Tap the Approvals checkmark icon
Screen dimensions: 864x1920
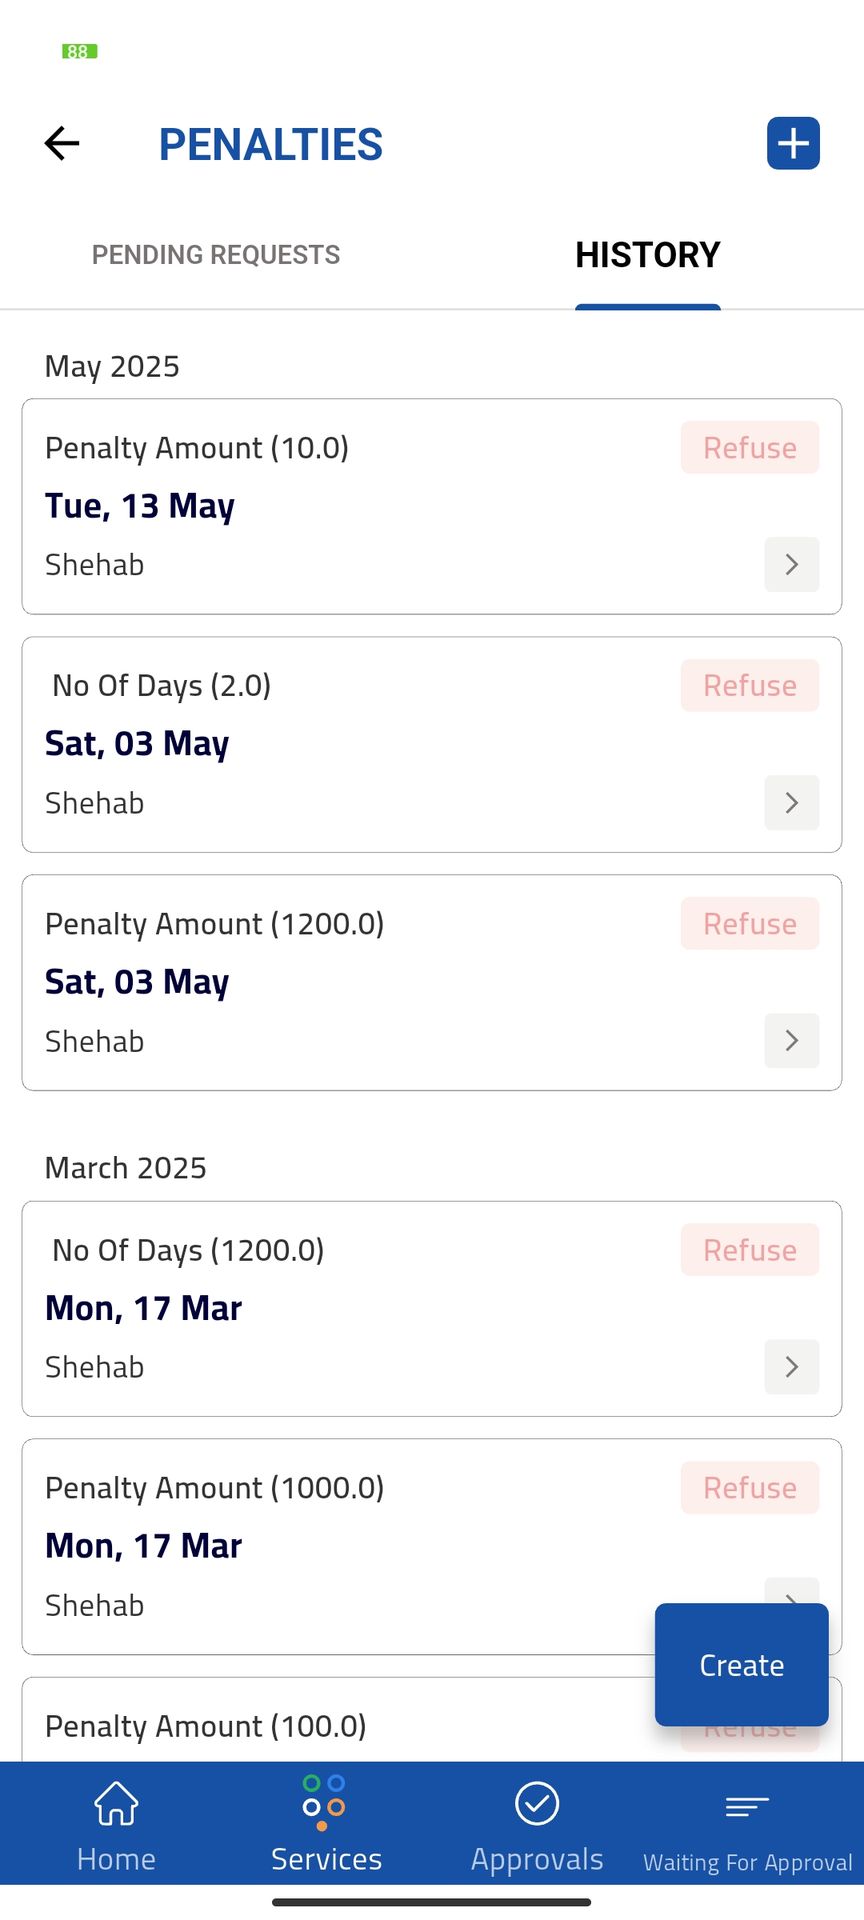[x=537, y=1804]
